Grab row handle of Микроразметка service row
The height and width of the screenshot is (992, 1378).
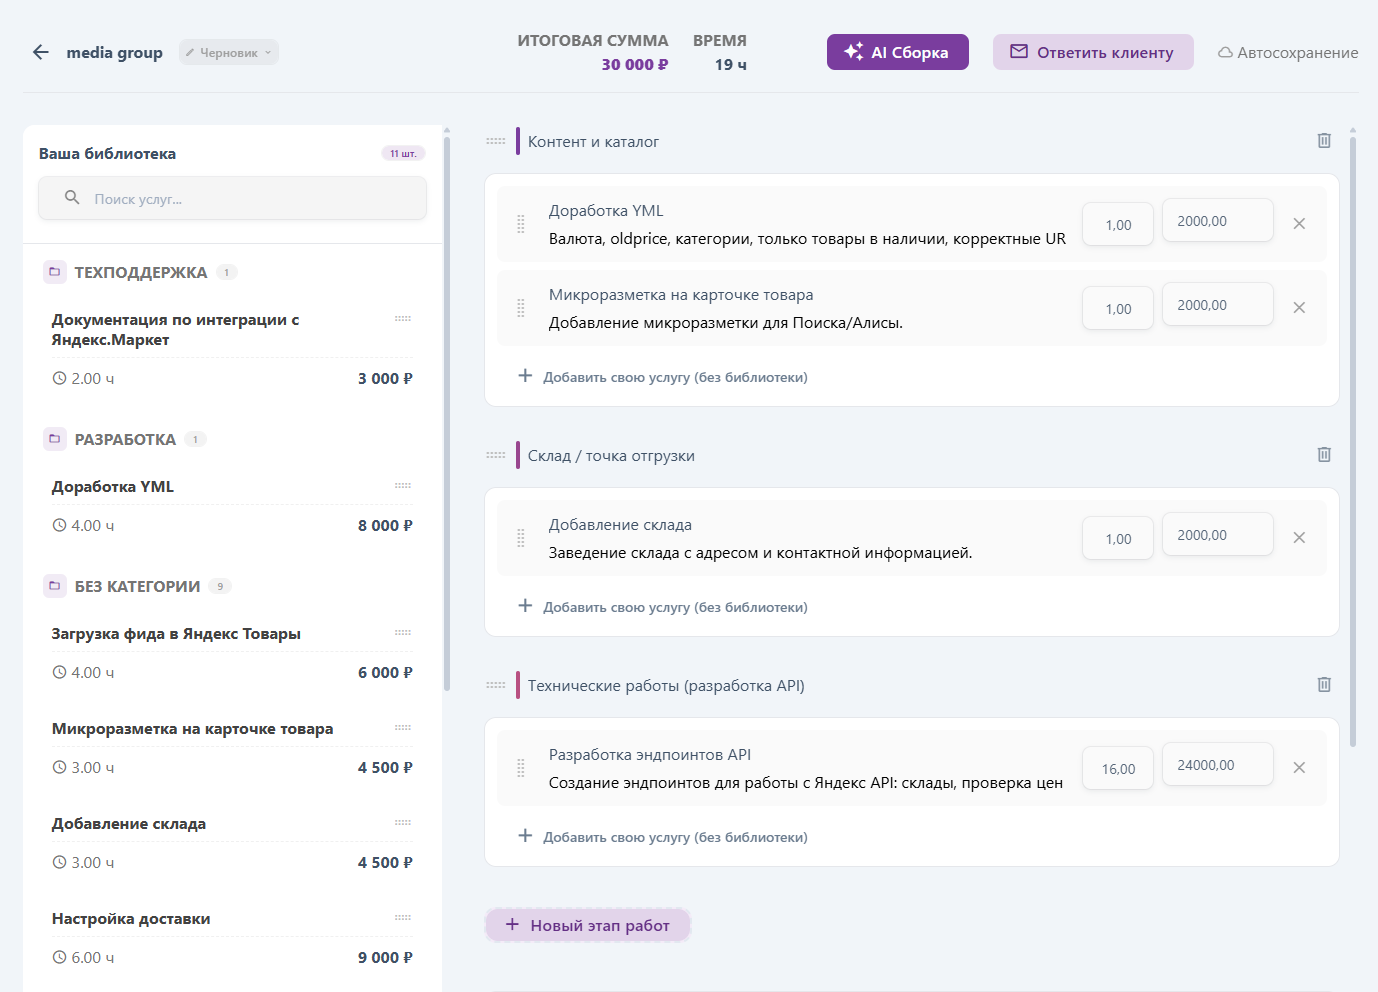coord(520,308)
